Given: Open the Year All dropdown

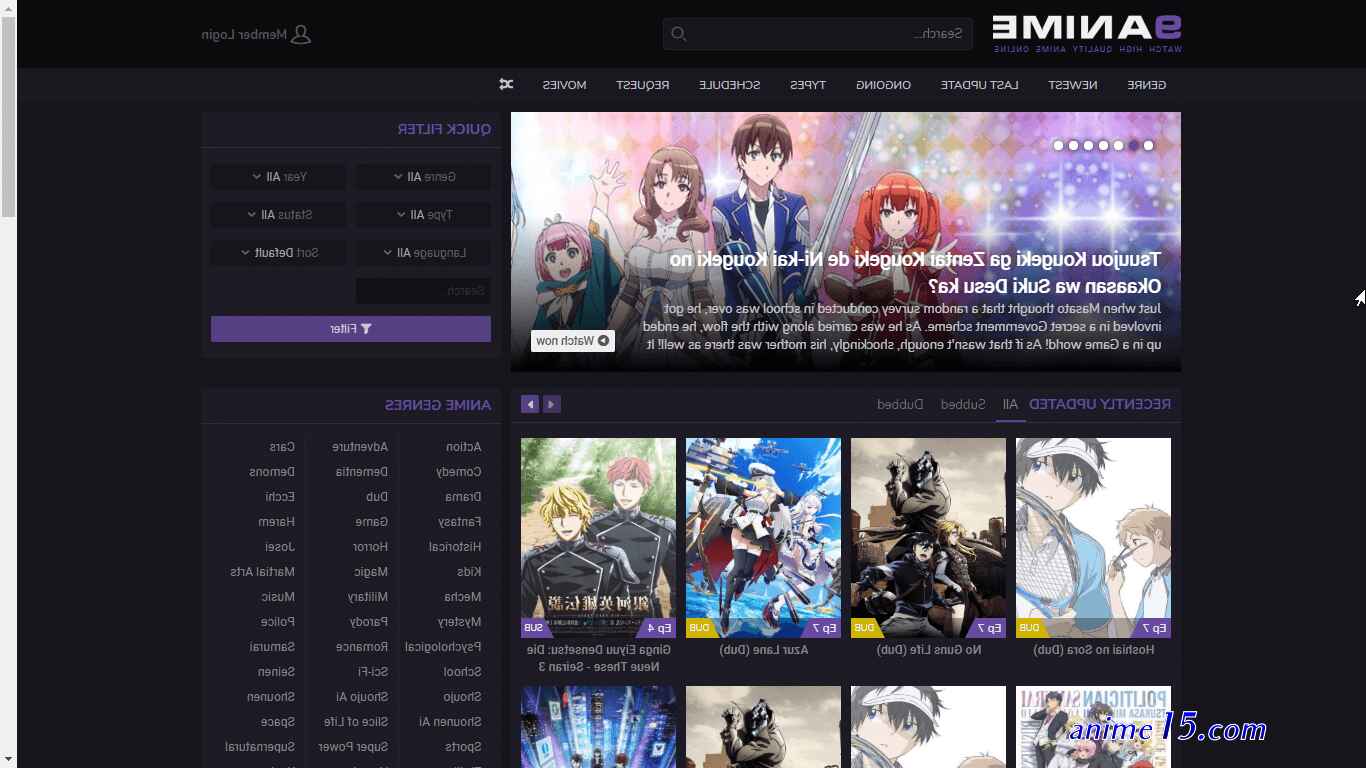Looking at the screenshot, I should coord(278,177).
